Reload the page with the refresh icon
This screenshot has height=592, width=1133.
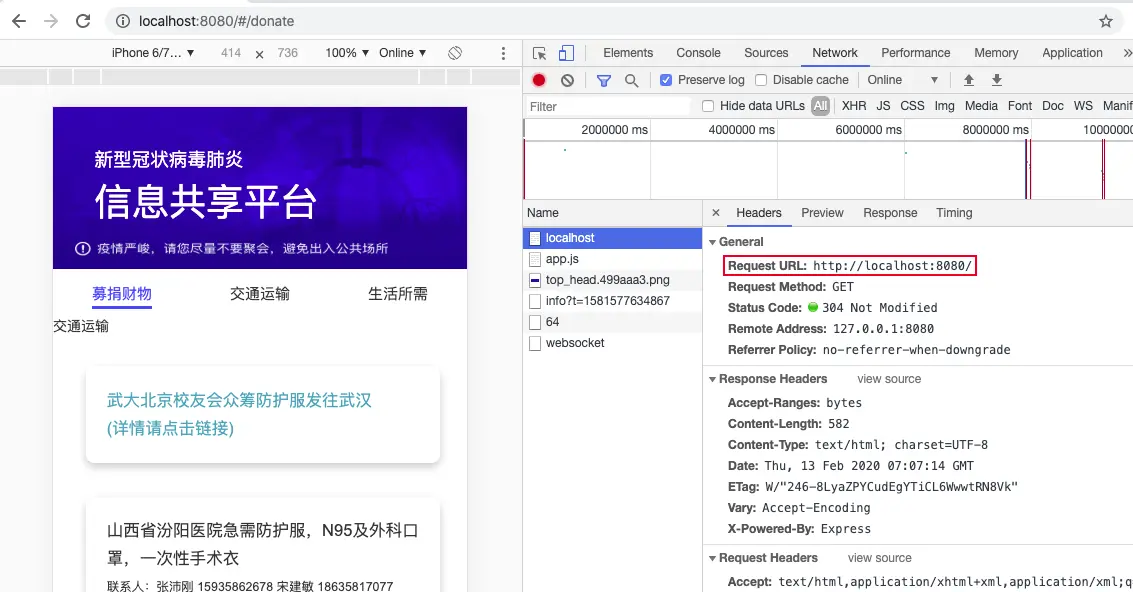pyautogui.click(x=83, y=21)
